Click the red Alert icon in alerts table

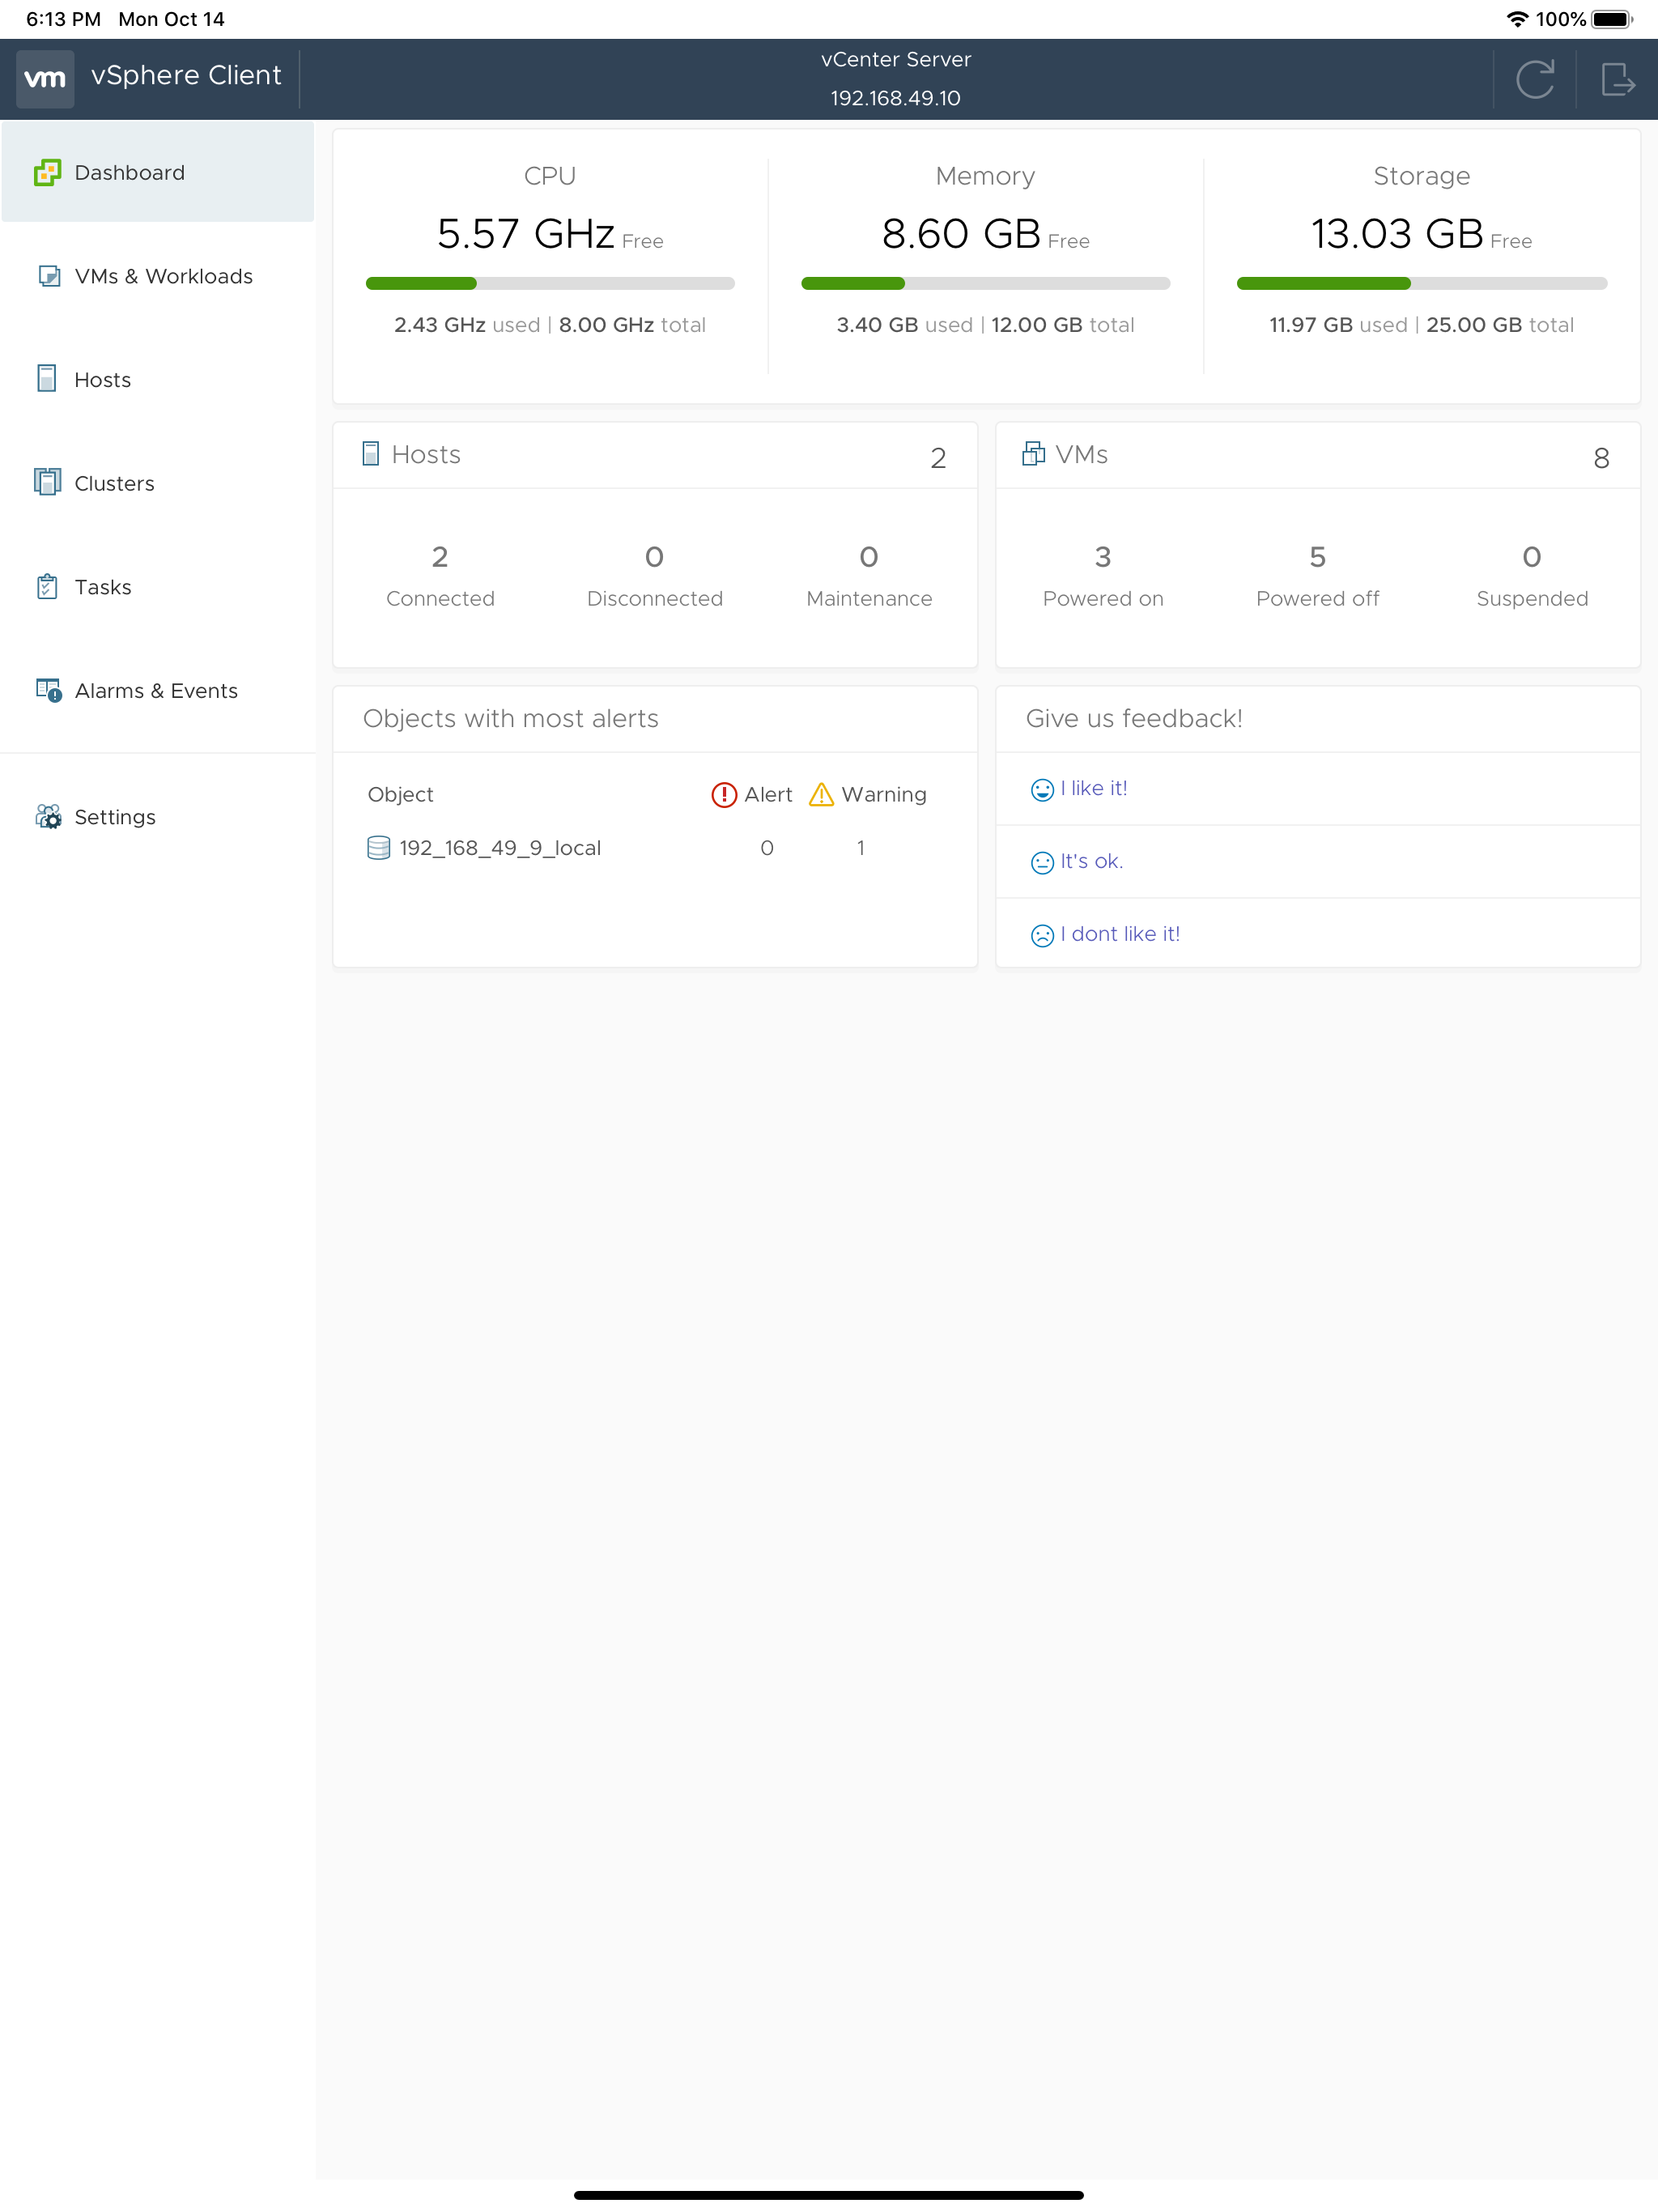(x=723, y=794)
